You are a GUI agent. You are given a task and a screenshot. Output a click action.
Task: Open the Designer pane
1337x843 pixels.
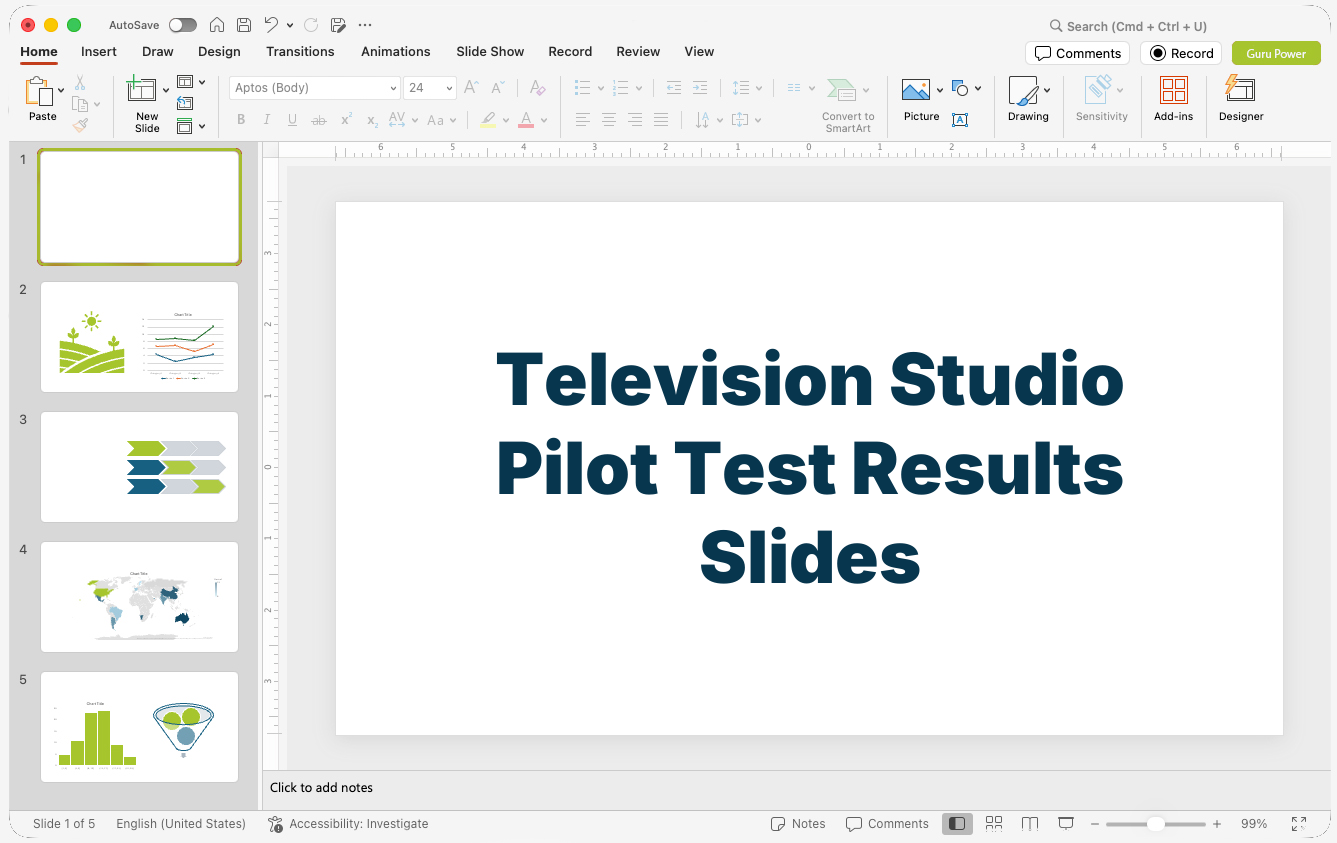coord(1241,100)
